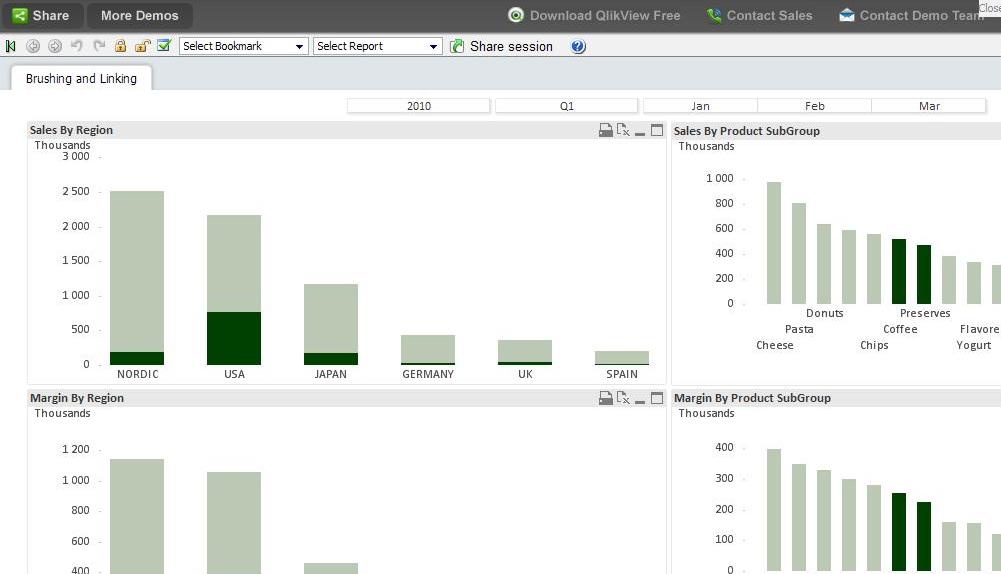1001x574 pixels.
Task: Click USA dark green bar segment
Action: pyautogui.click(x=234, y=338)
